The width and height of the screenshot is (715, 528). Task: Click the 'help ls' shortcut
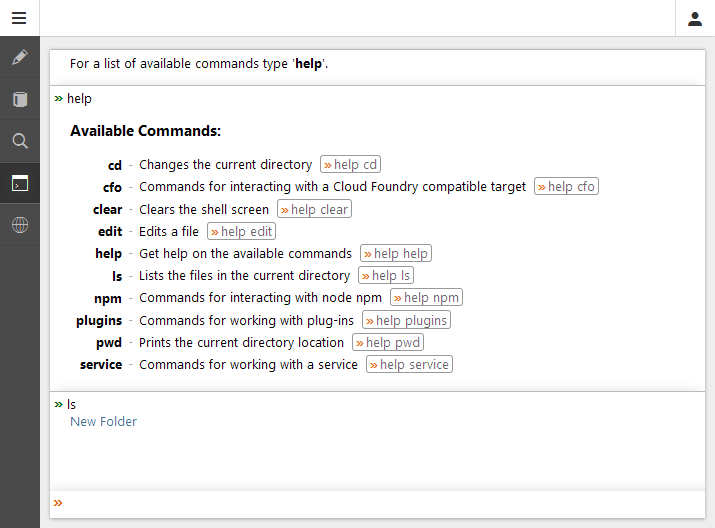386,276
